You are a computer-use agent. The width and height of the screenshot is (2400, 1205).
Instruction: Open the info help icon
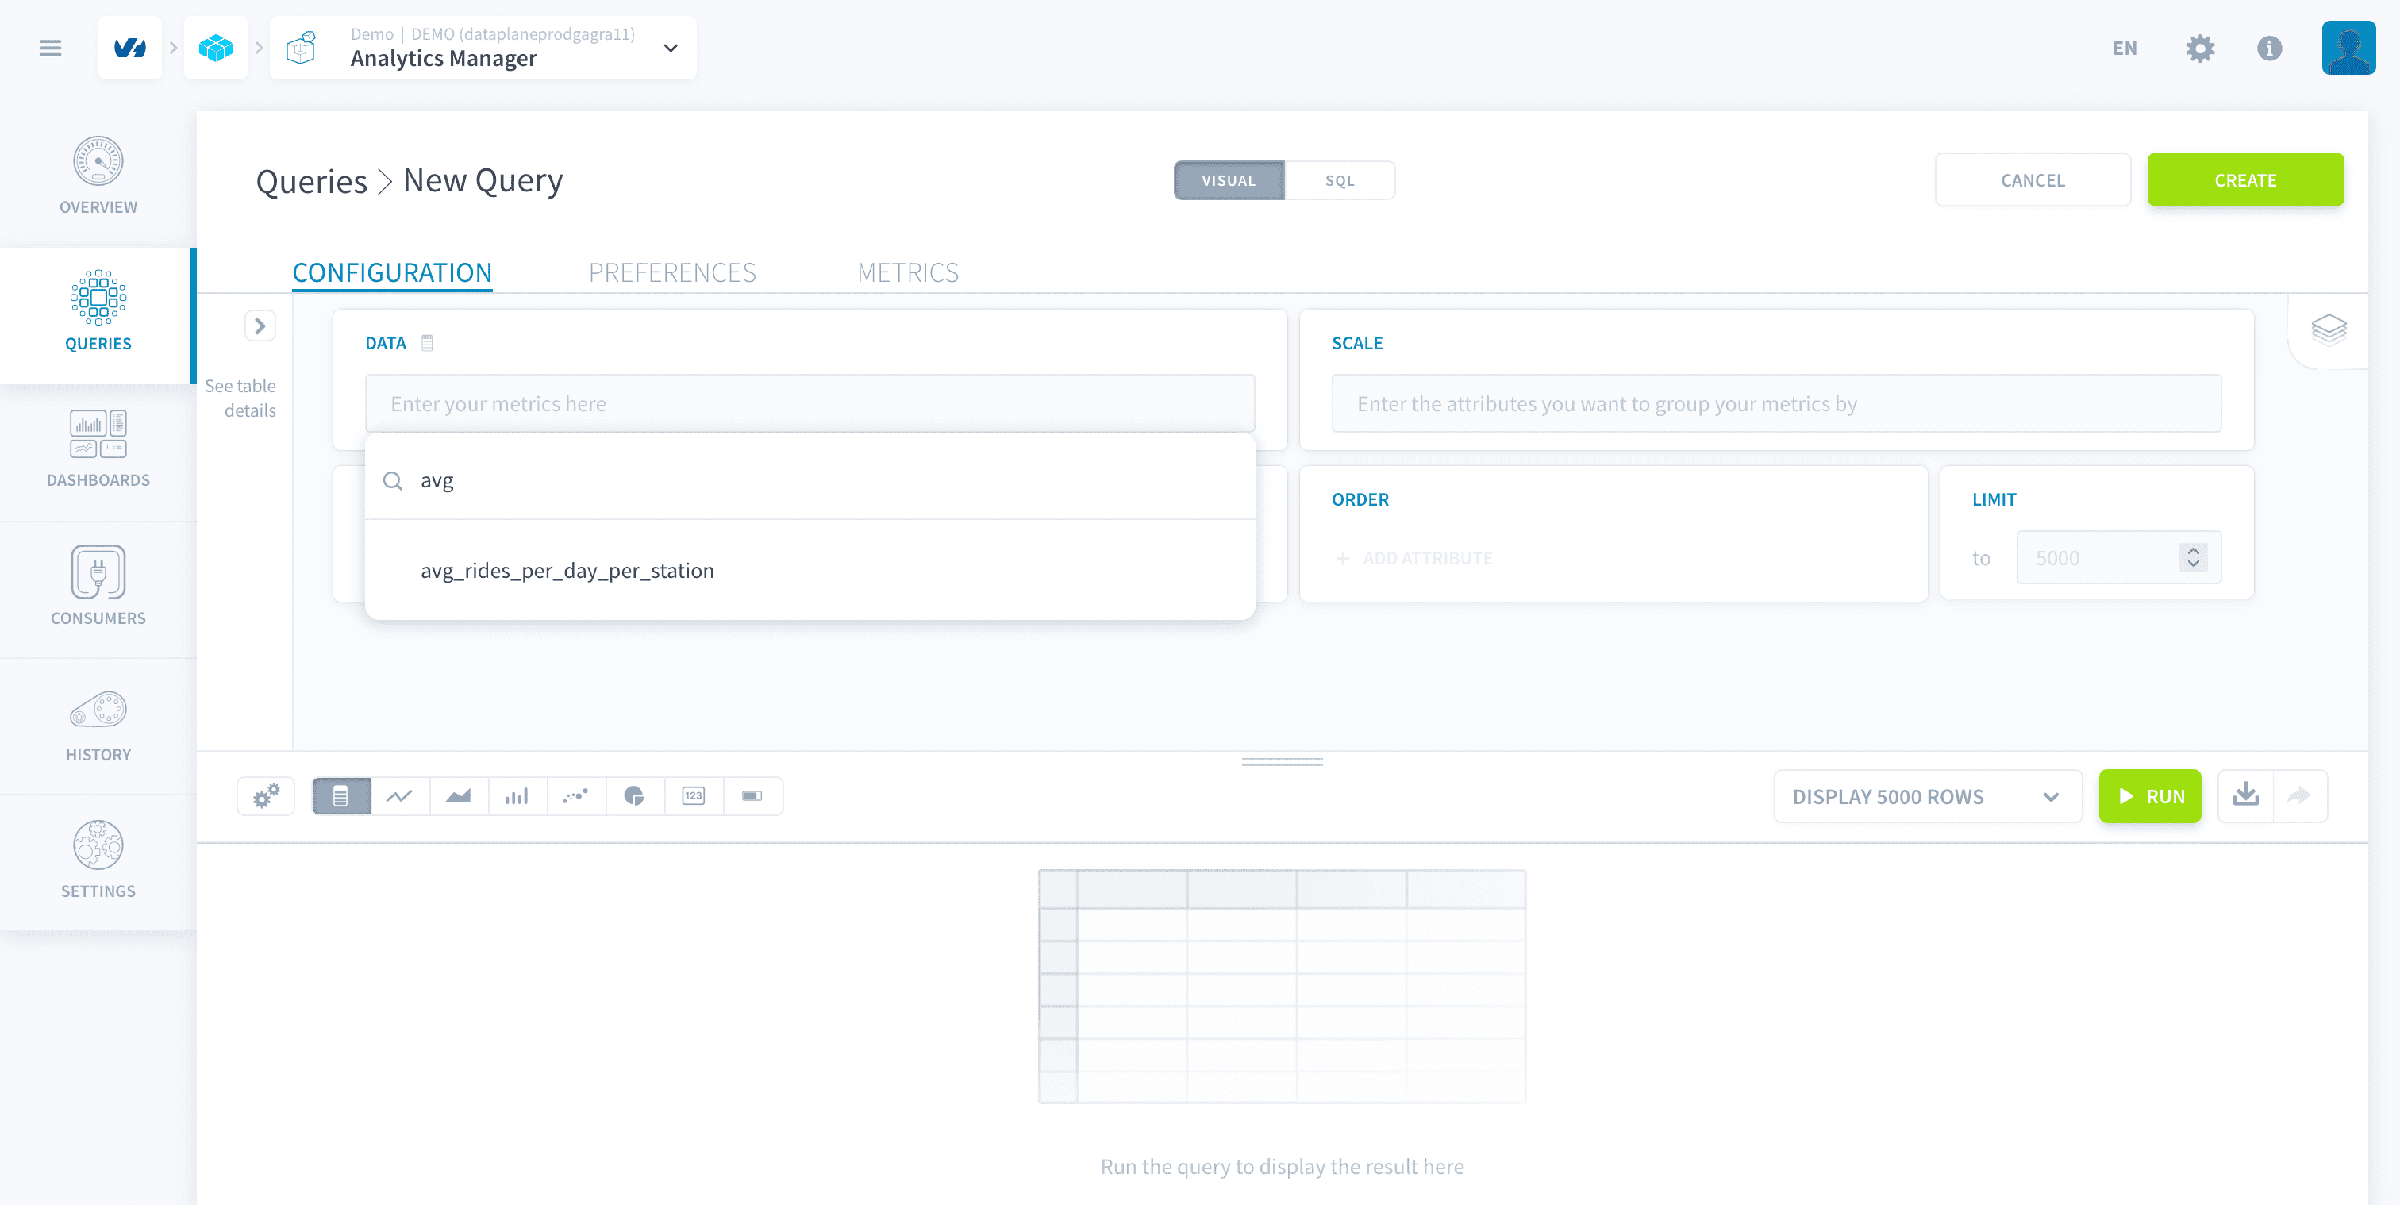2270,48
